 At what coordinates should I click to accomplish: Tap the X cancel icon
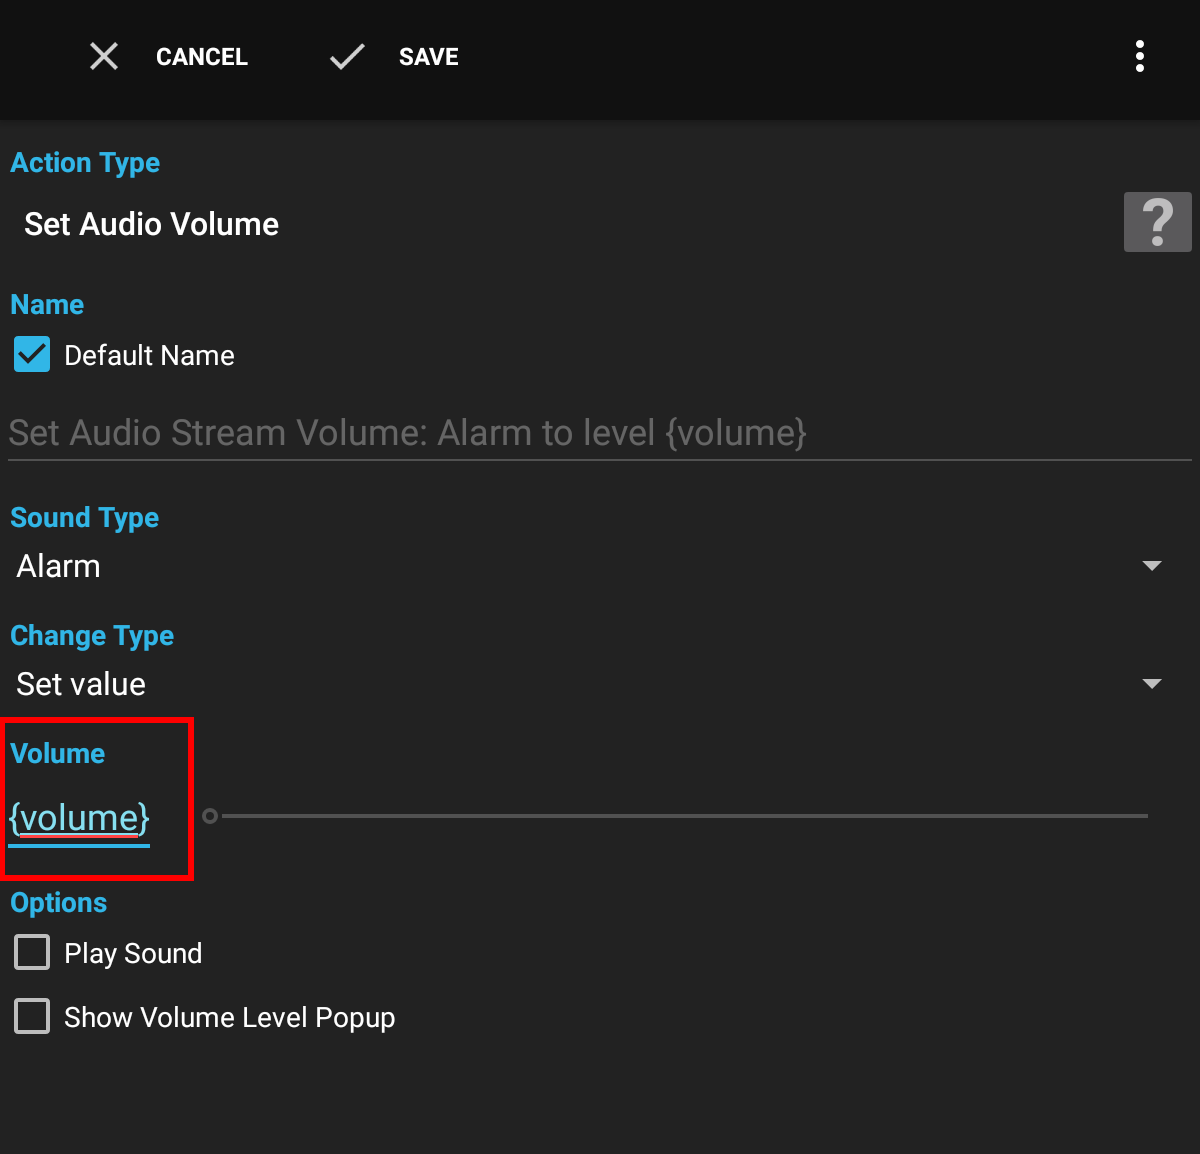(x=104, y=56)
